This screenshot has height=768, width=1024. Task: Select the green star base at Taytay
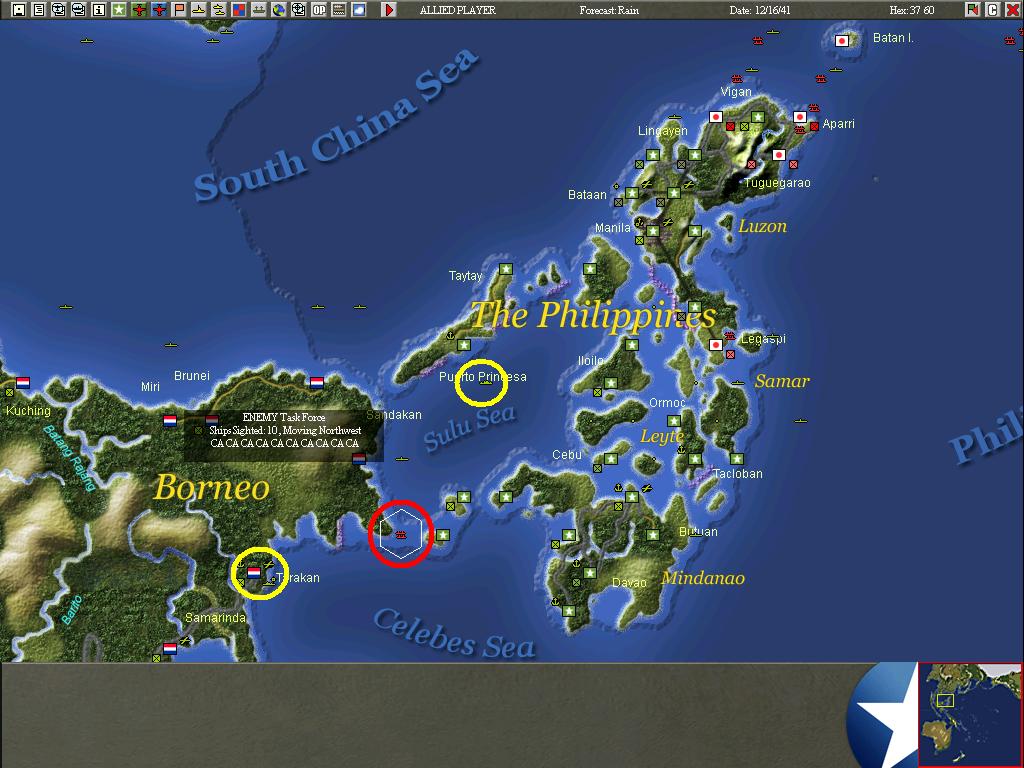505,268
